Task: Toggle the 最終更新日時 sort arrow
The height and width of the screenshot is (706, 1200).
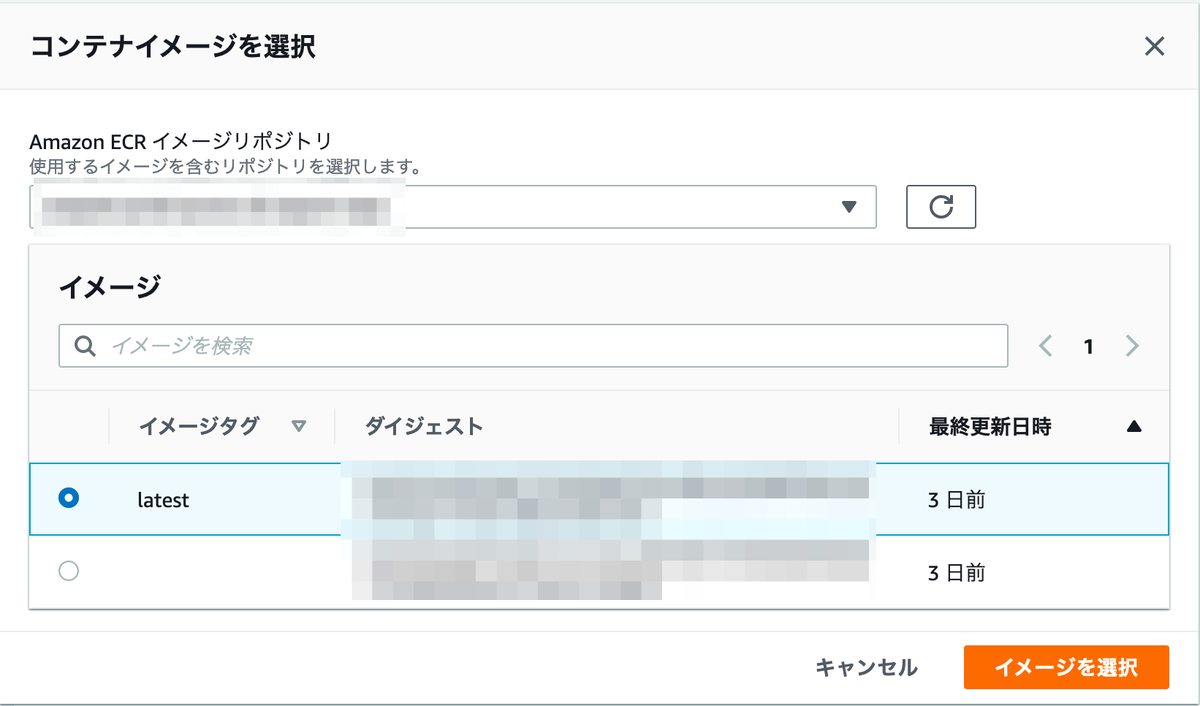Action: coord(1134,425)
